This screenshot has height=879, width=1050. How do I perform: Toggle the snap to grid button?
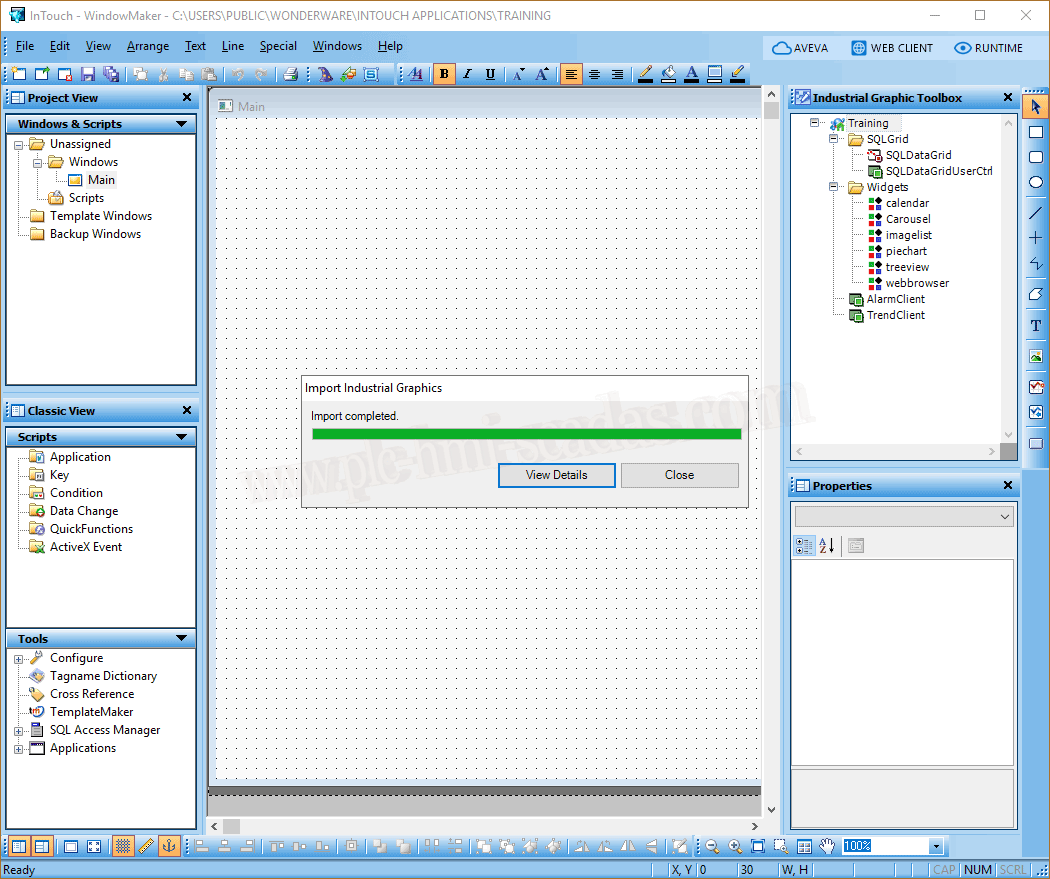click(x=123, y=846)
